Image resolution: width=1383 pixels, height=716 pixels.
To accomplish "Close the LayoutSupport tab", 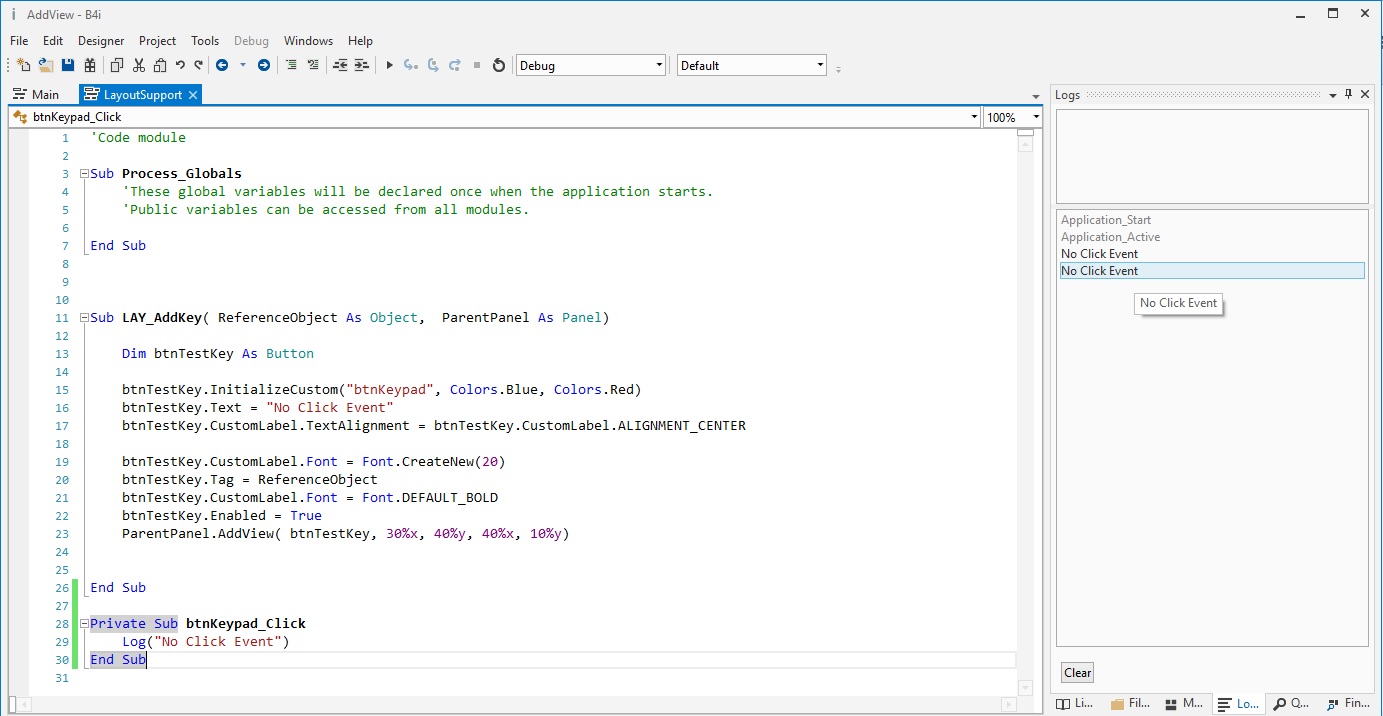I will (193, 94).
